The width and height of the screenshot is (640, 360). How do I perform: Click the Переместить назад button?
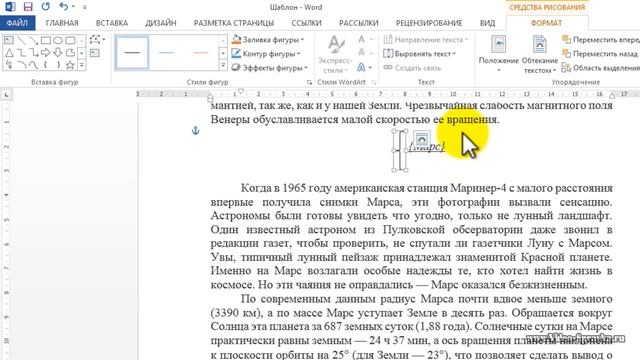(x=600, y=53)
